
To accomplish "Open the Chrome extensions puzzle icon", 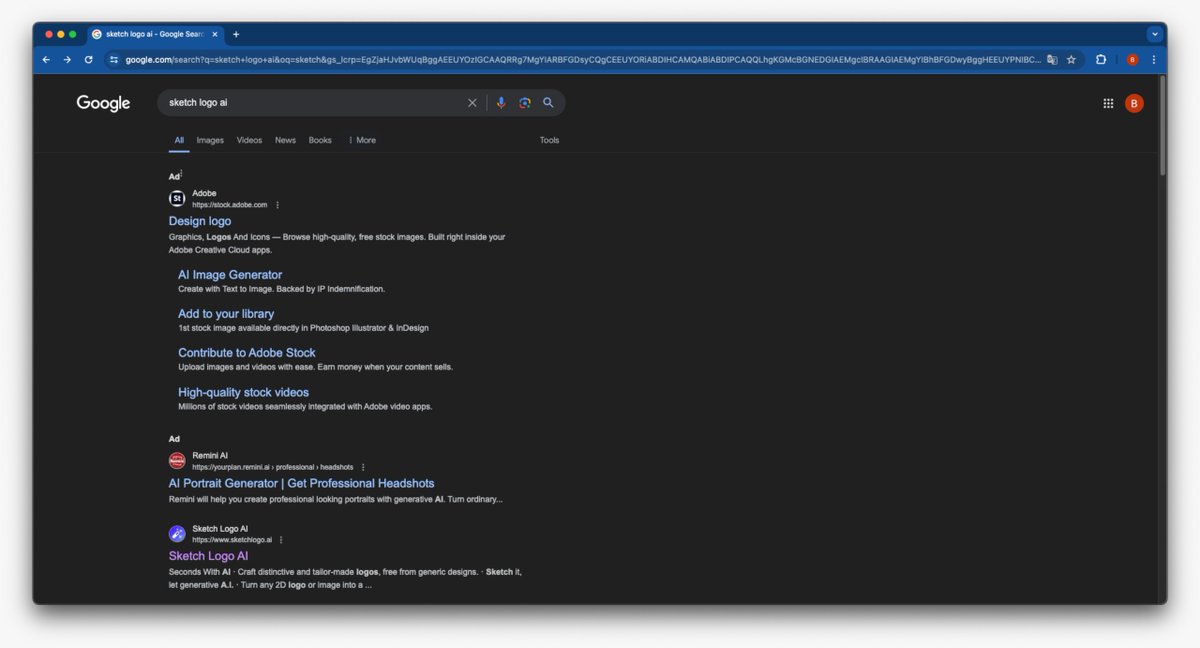I will pyautogui.click(x=1101, y=60).
